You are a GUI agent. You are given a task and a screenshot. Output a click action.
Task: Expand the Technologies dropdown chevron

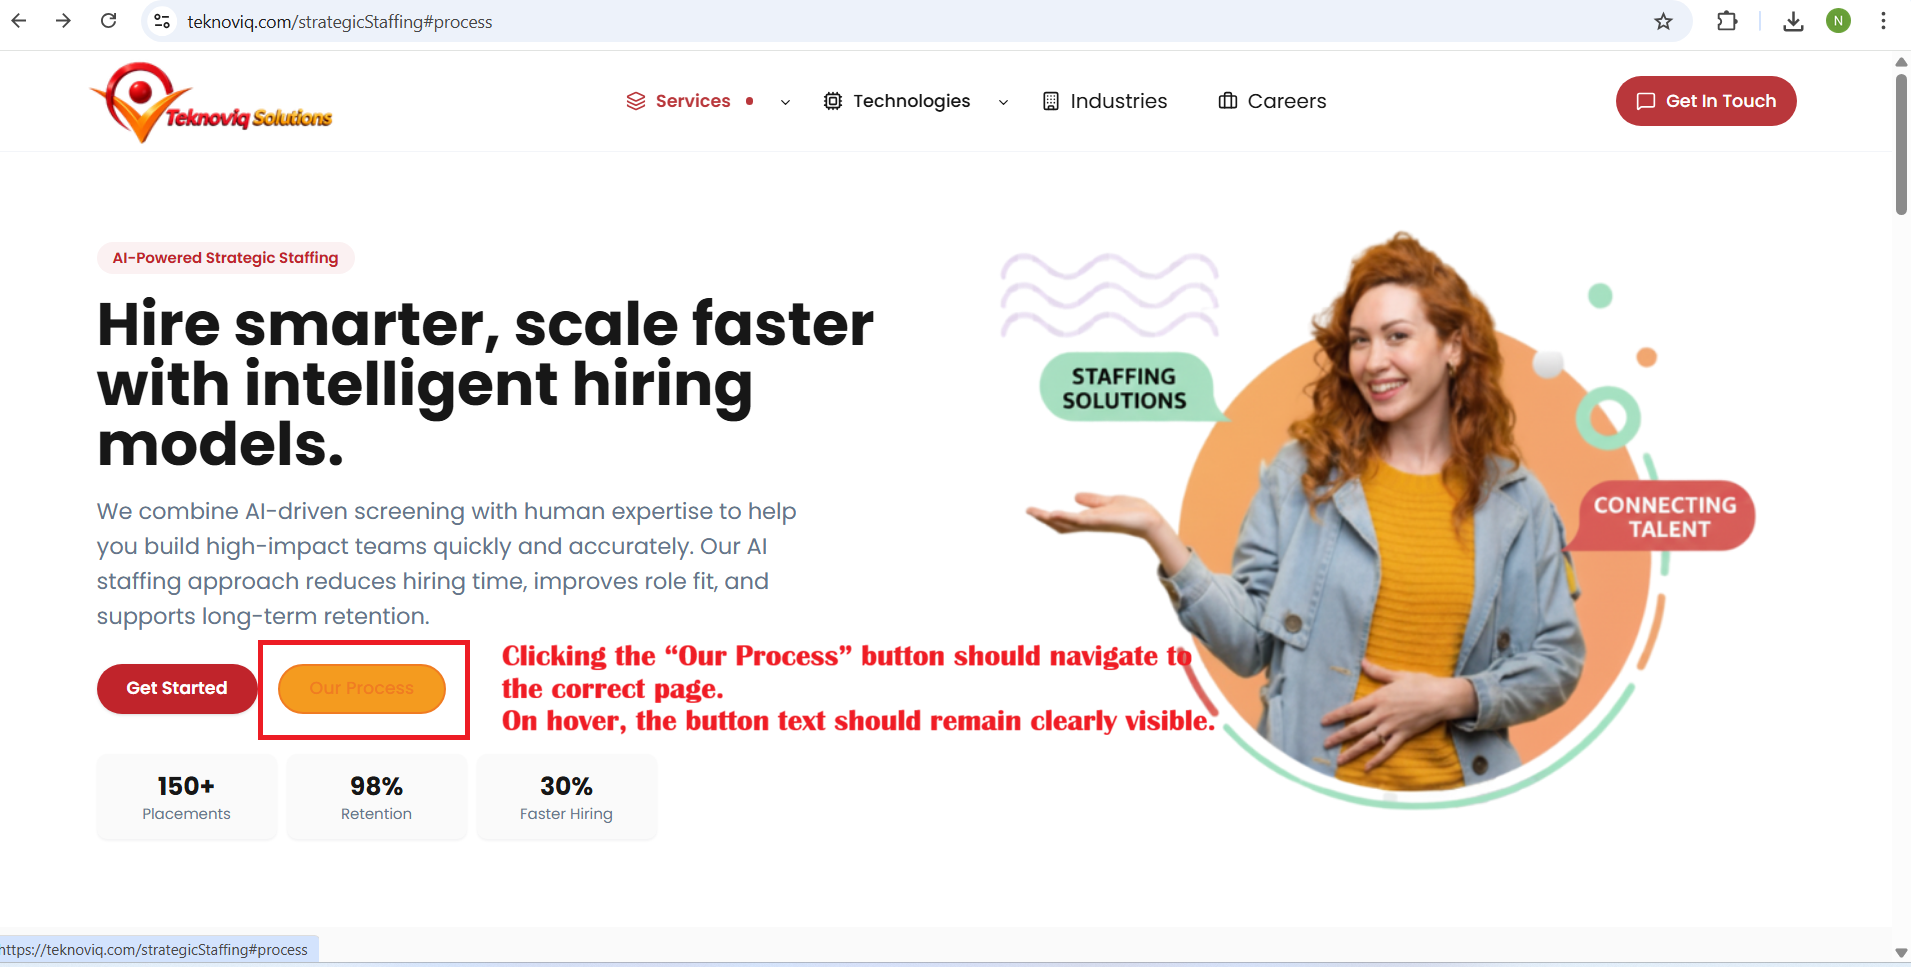click(1003, 102)
